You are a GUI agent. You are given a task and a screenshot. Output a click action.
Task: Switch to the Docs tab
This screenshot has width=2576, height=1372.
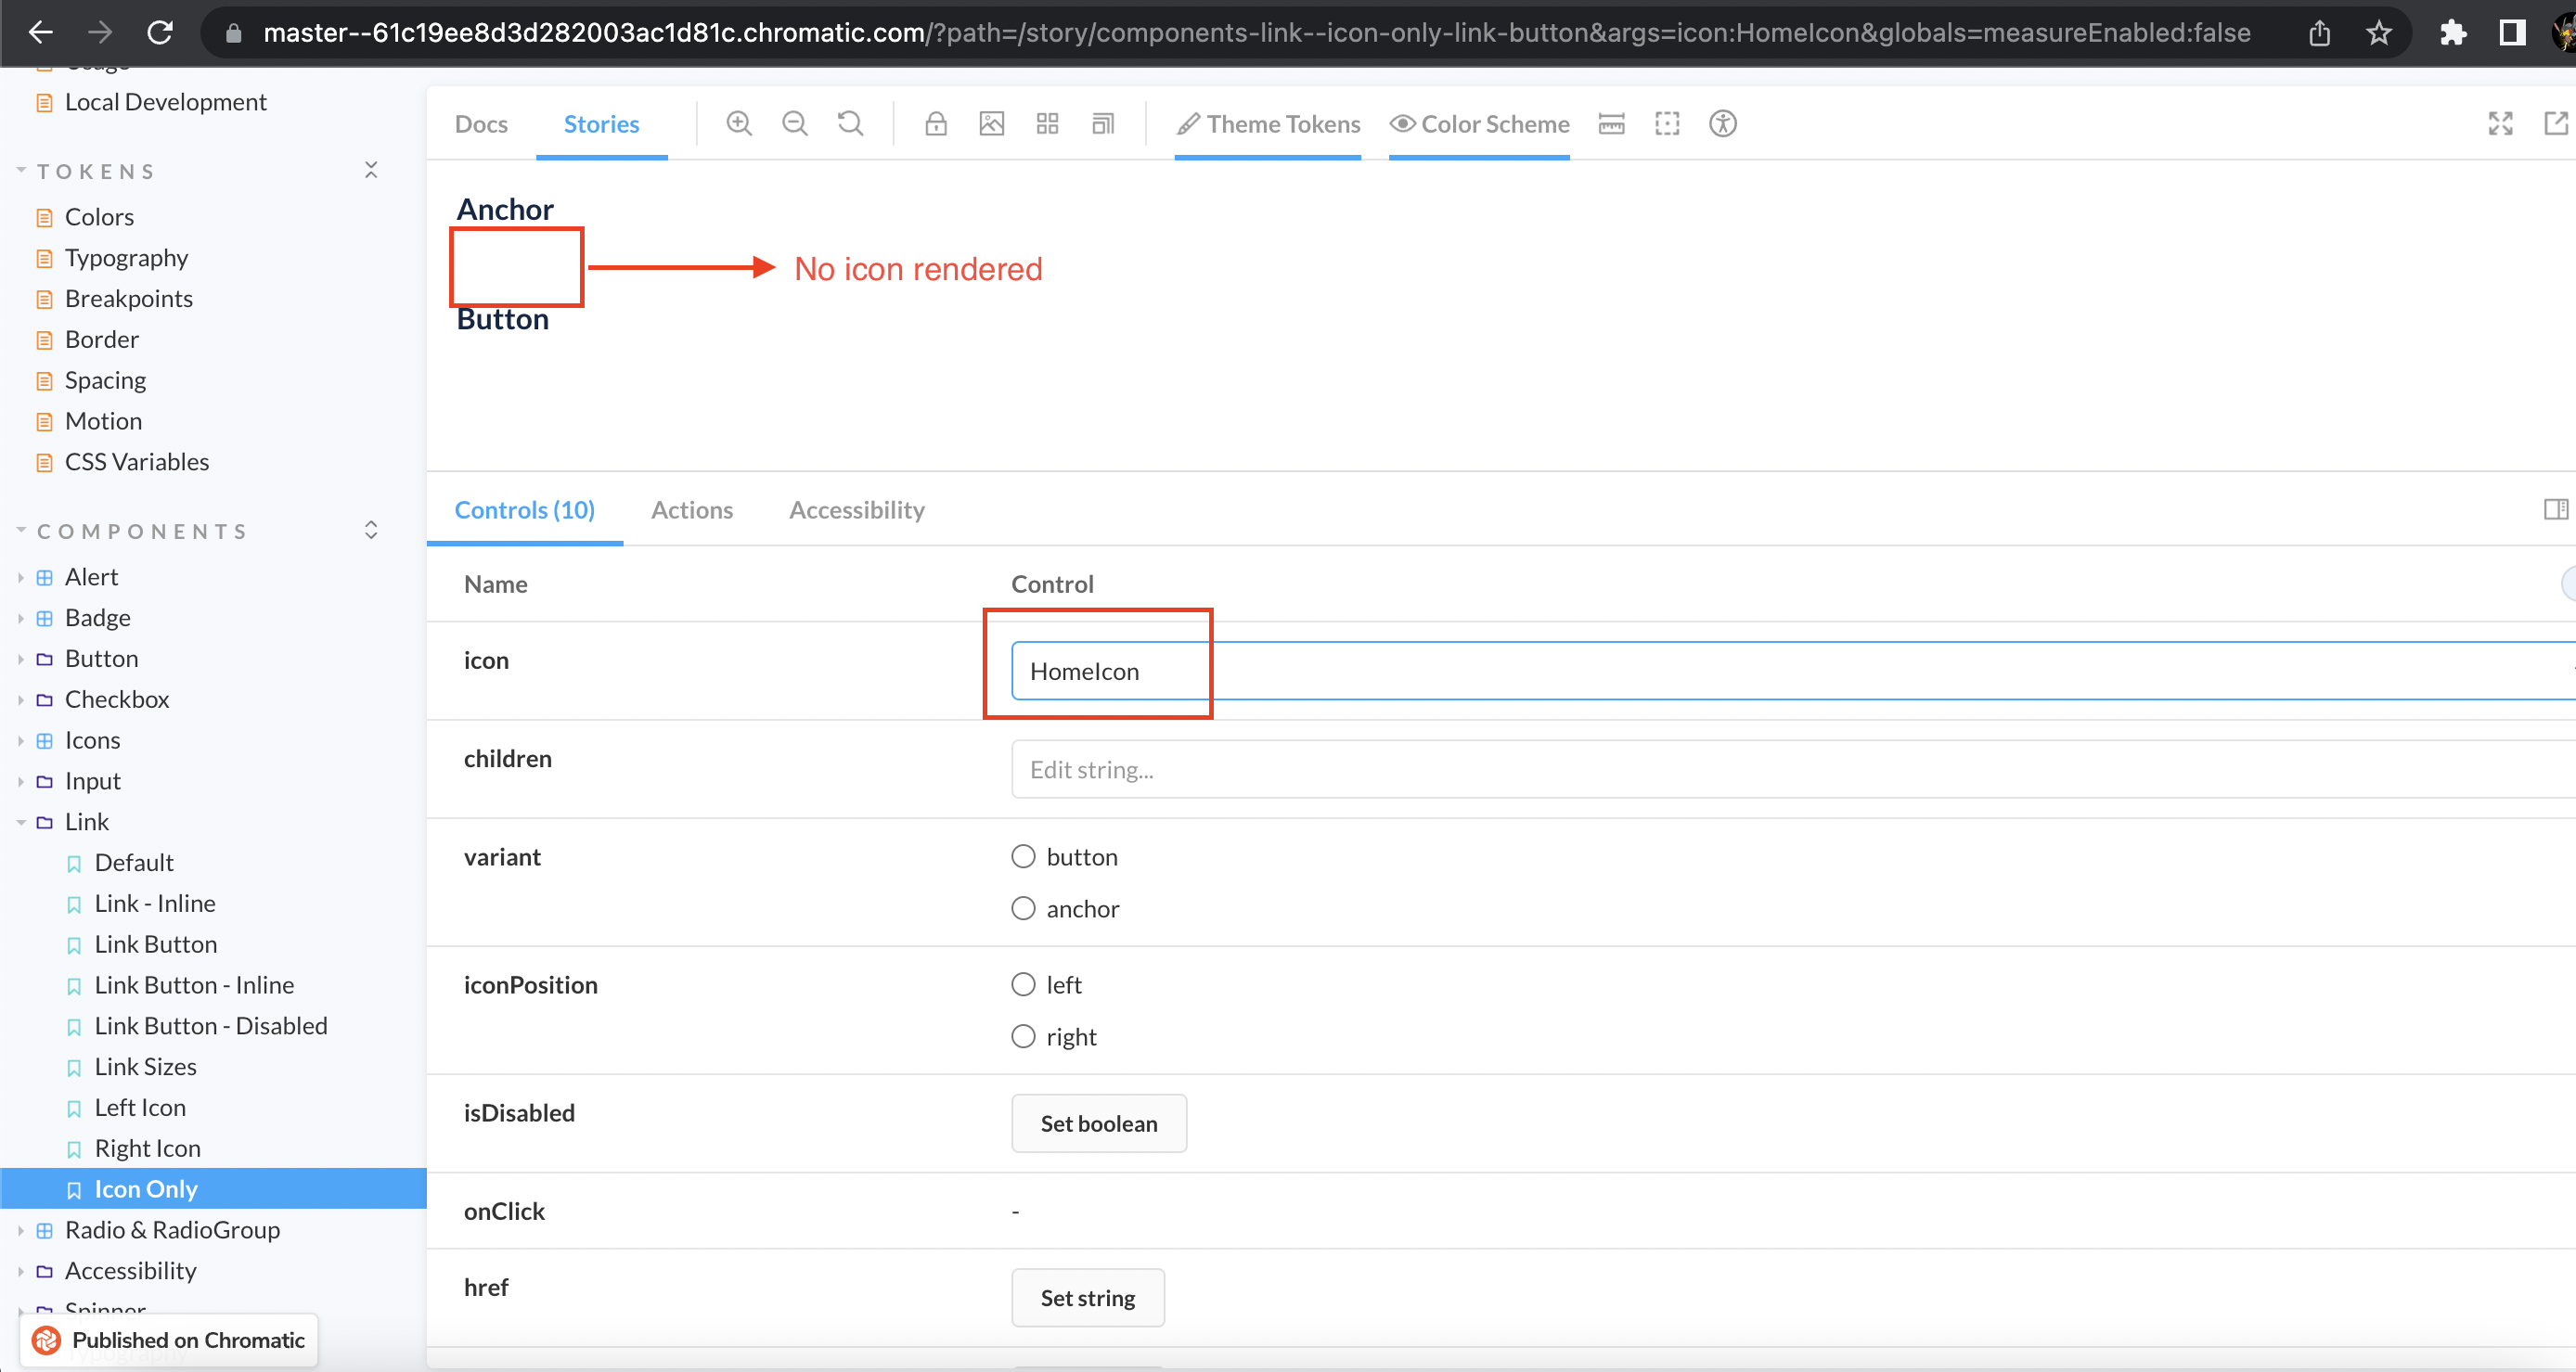click(481, 123)
